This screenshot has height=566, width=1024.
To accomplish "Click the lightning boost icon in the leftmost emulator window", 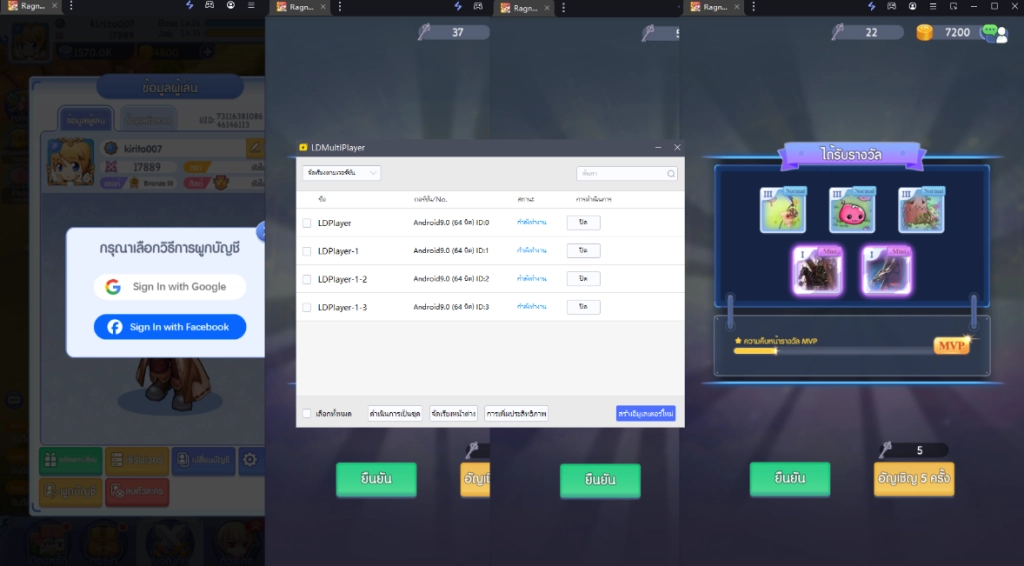I will [189, 5].
